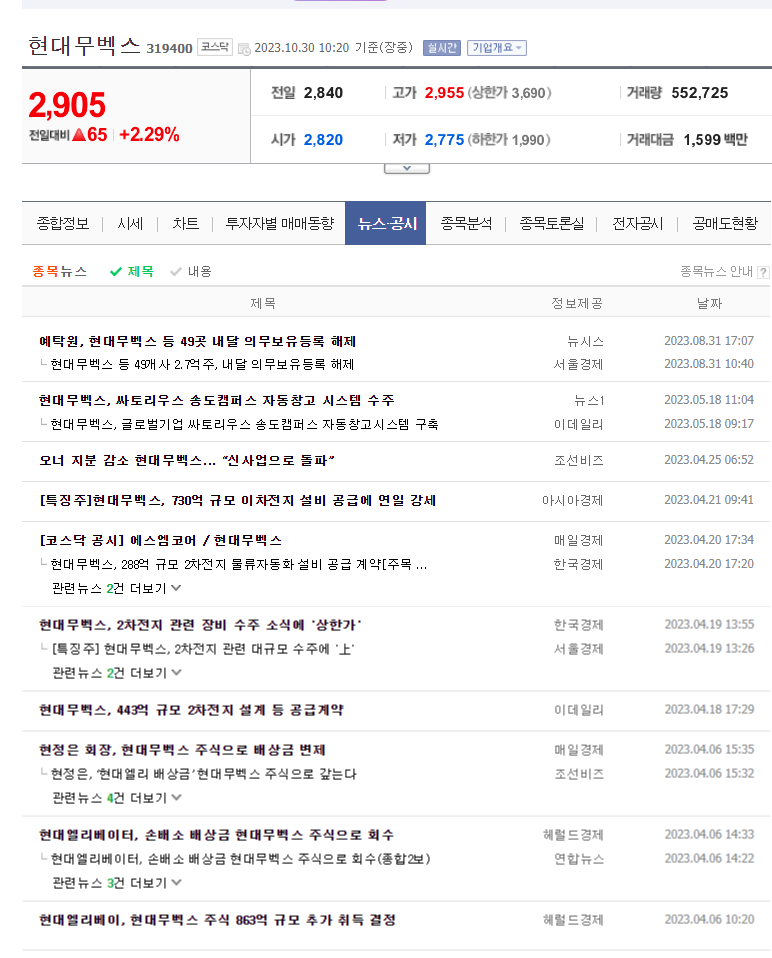Screen dimensions: 772x958
Task: Open the 기업개요 dropdown
Action: tap(497, 48)
